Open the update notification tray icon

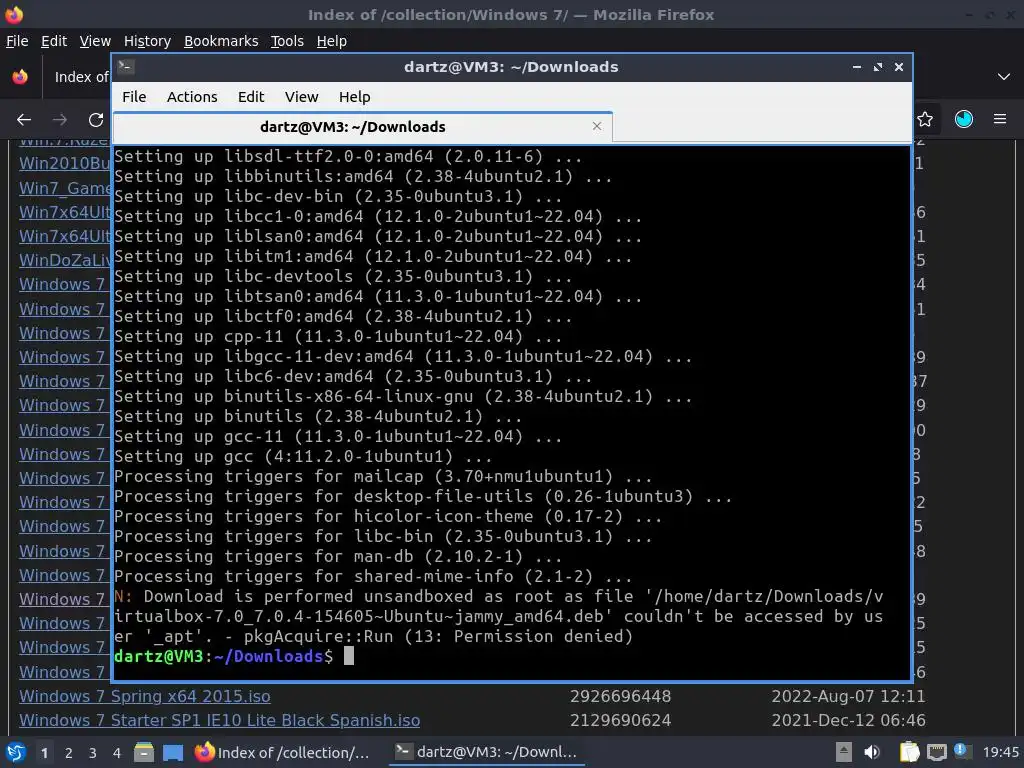pyautogui.click(x=960, y=751)
